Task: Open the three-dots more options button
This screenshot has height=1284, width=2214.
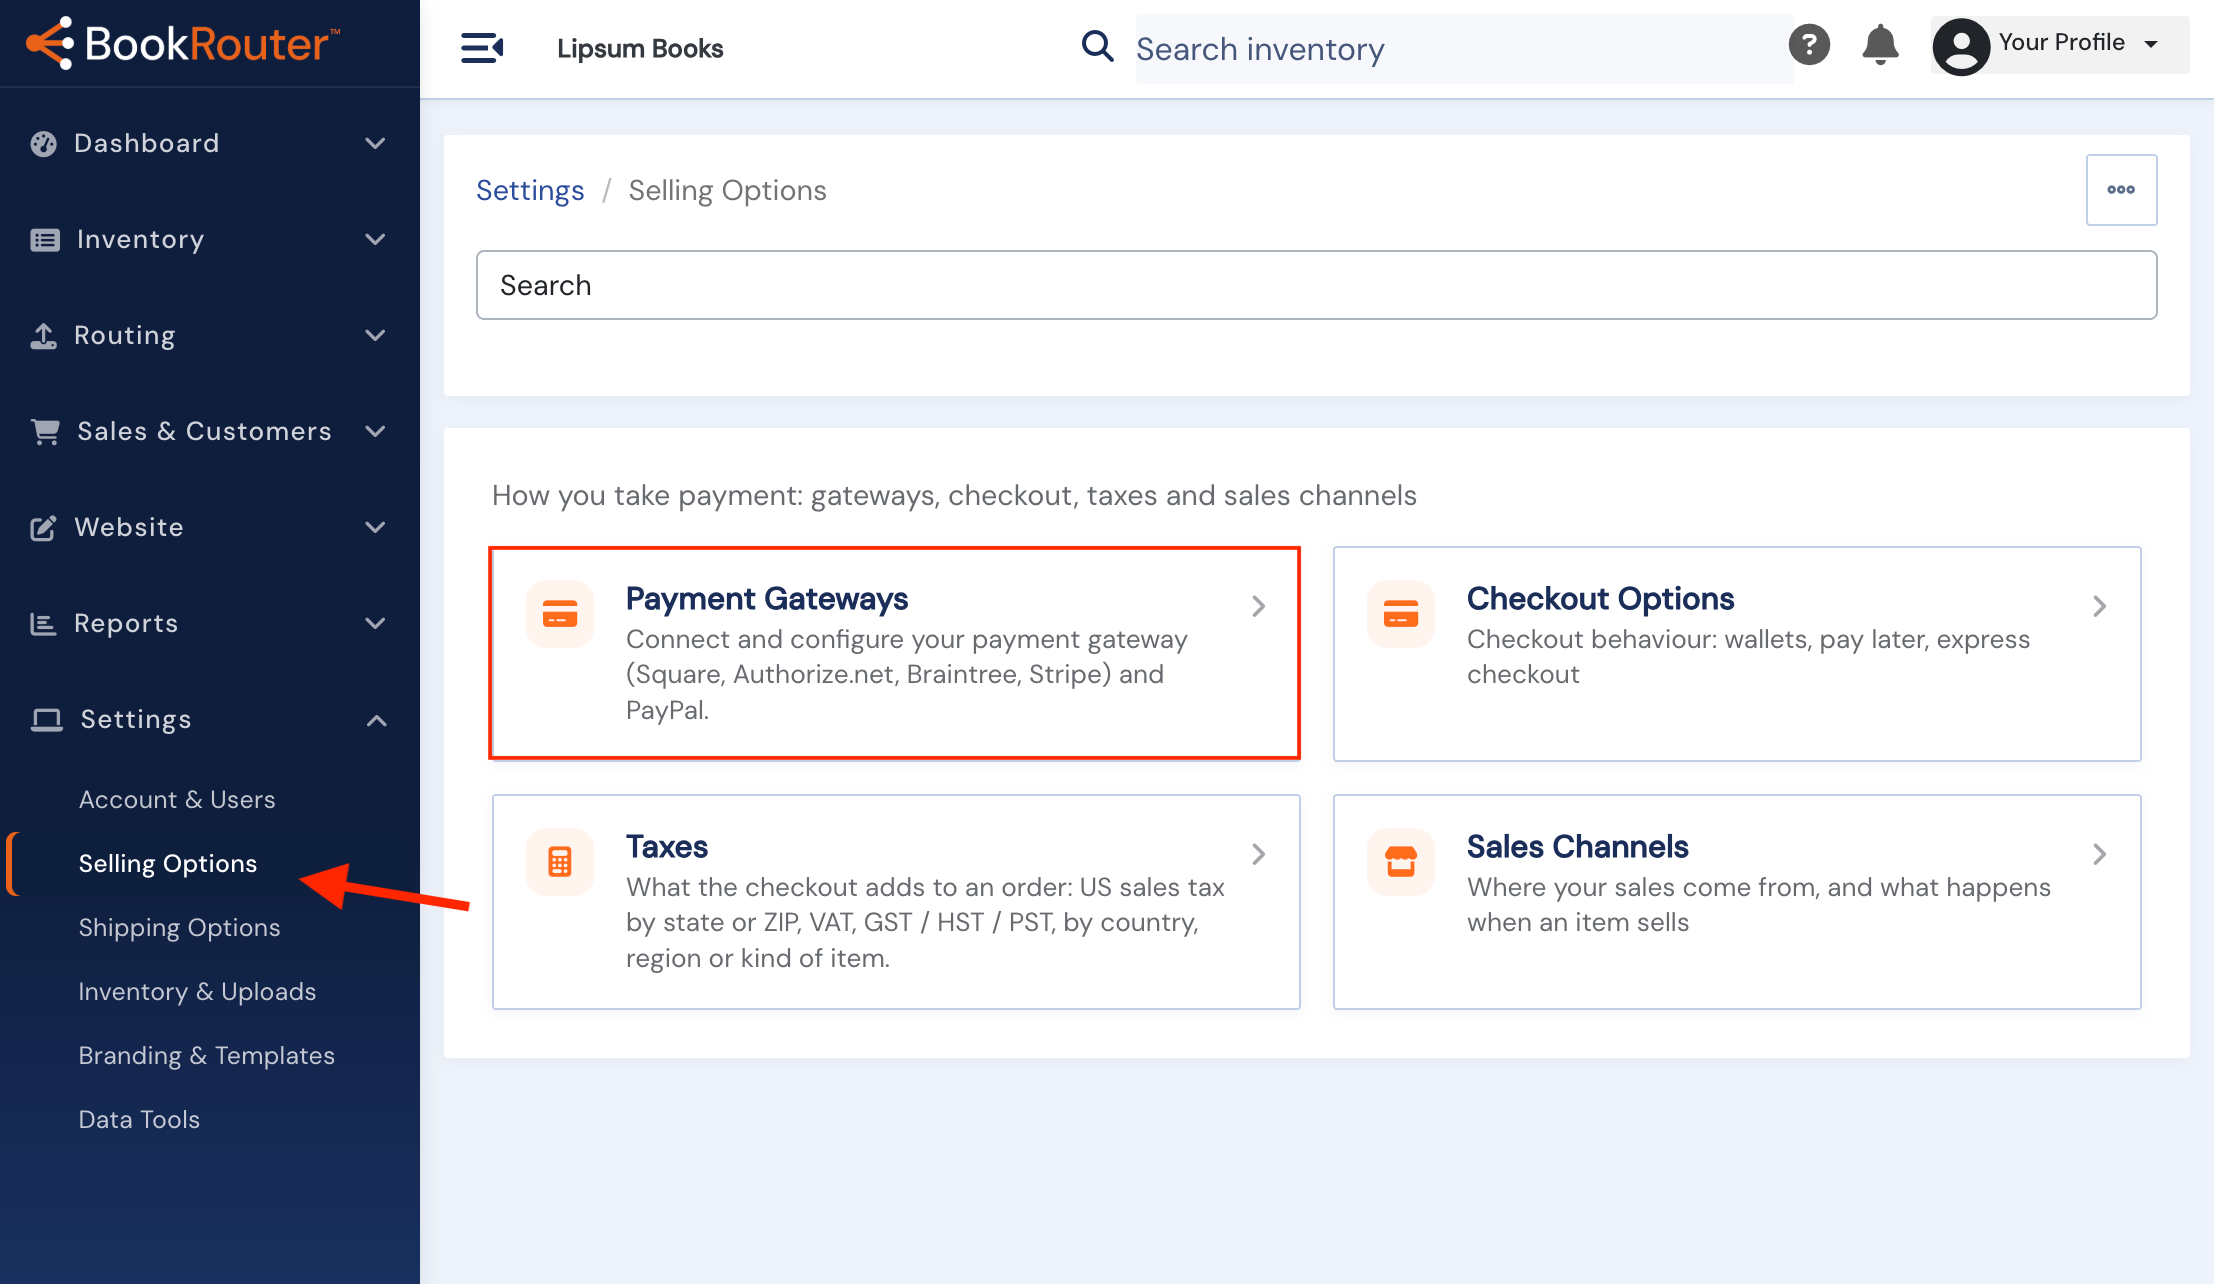Action: click(2121, 189)
